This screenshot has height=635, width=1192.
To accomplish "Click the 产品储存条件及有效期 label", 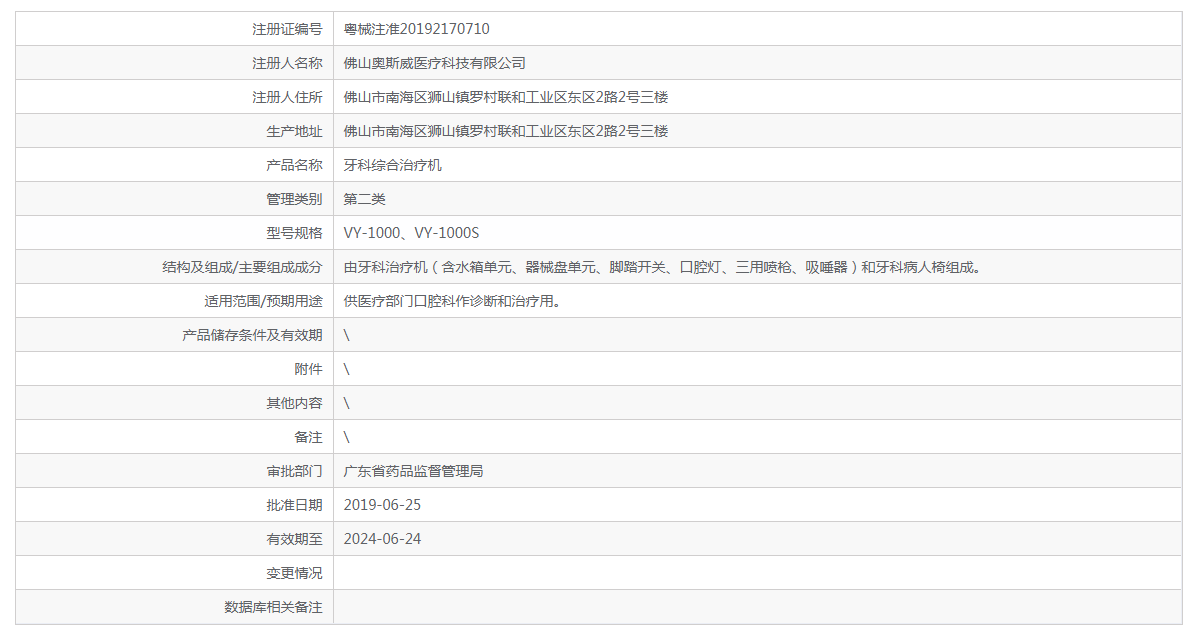I will pos(252,335).
